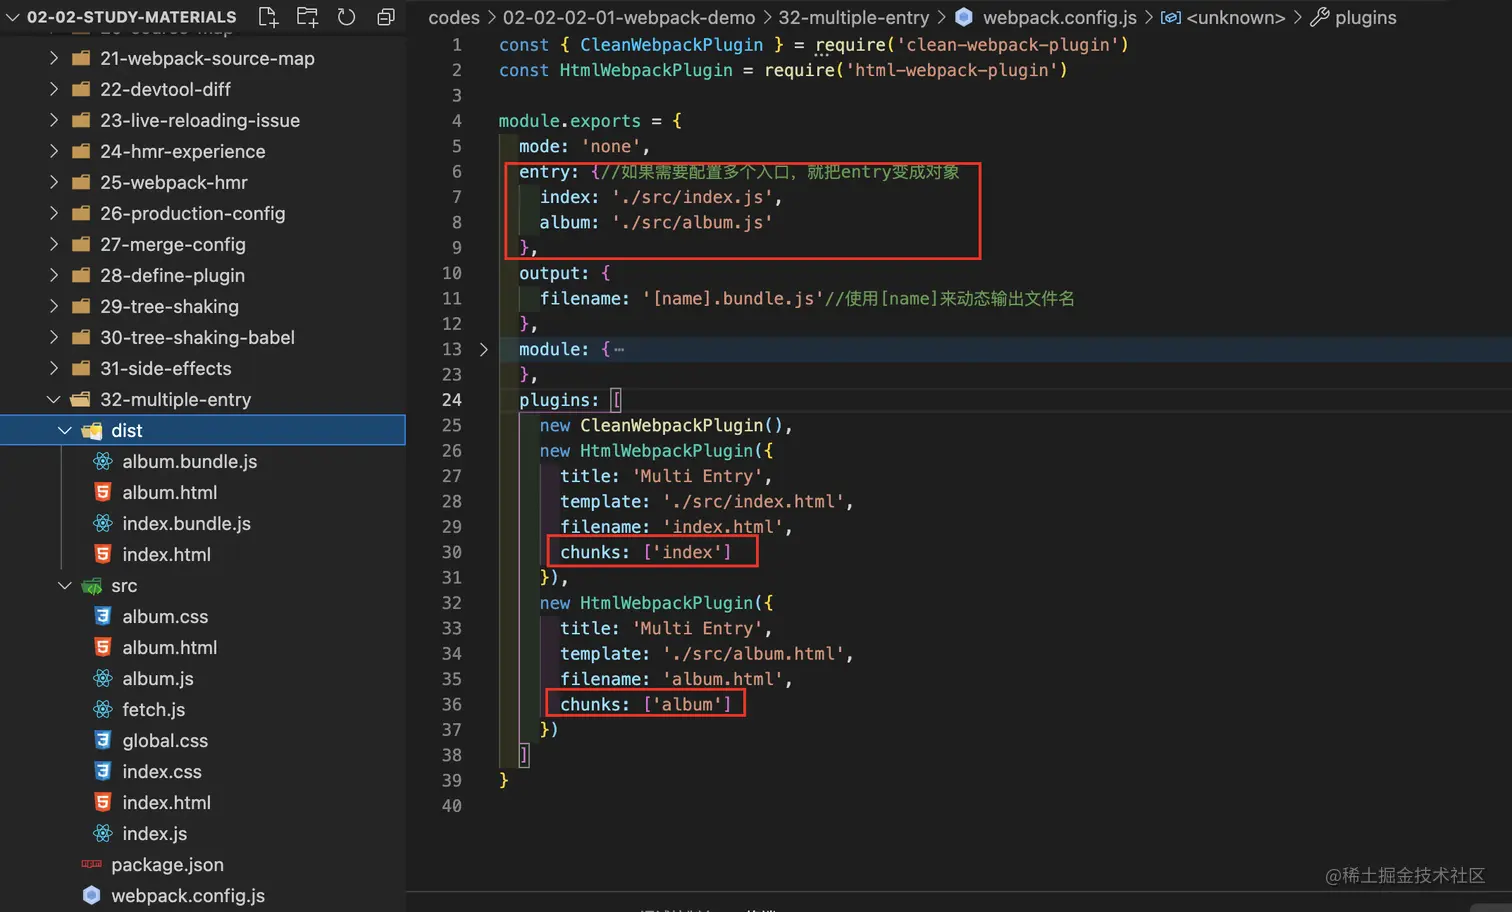Click the album.bundle.js file icon
Screen dimensions: 1512x912
pos(102,461)
